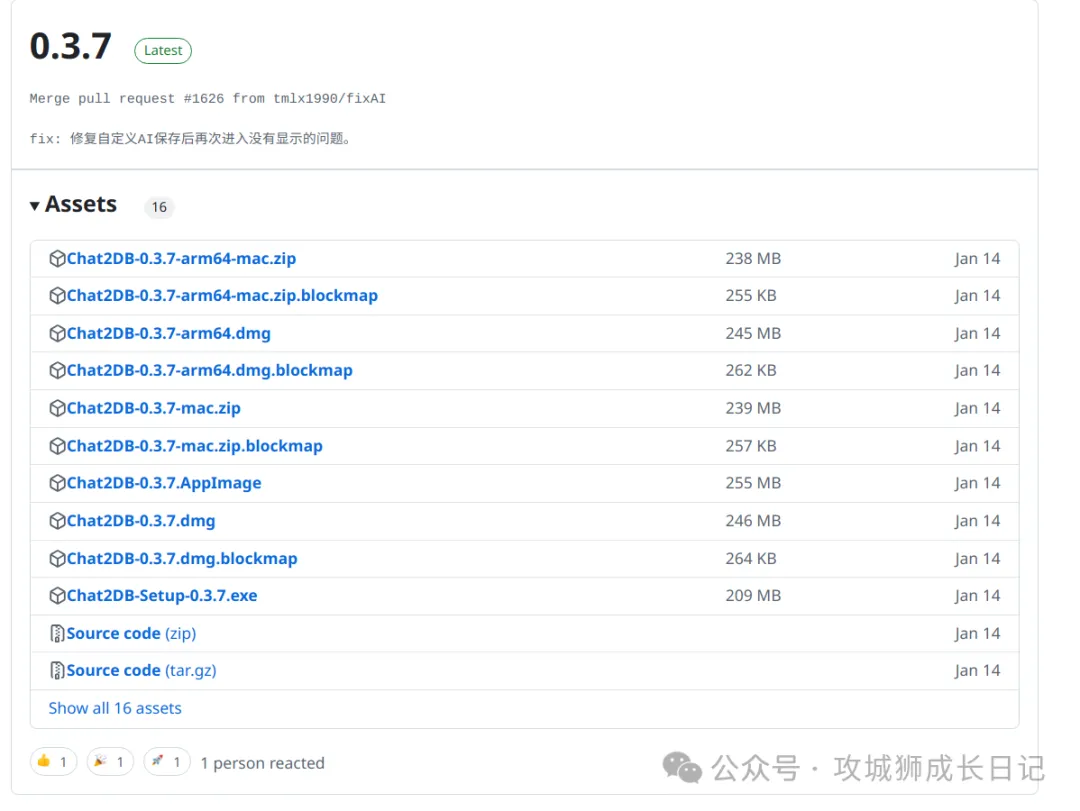Expand list with Show all 16 assets

coord(115,708)
